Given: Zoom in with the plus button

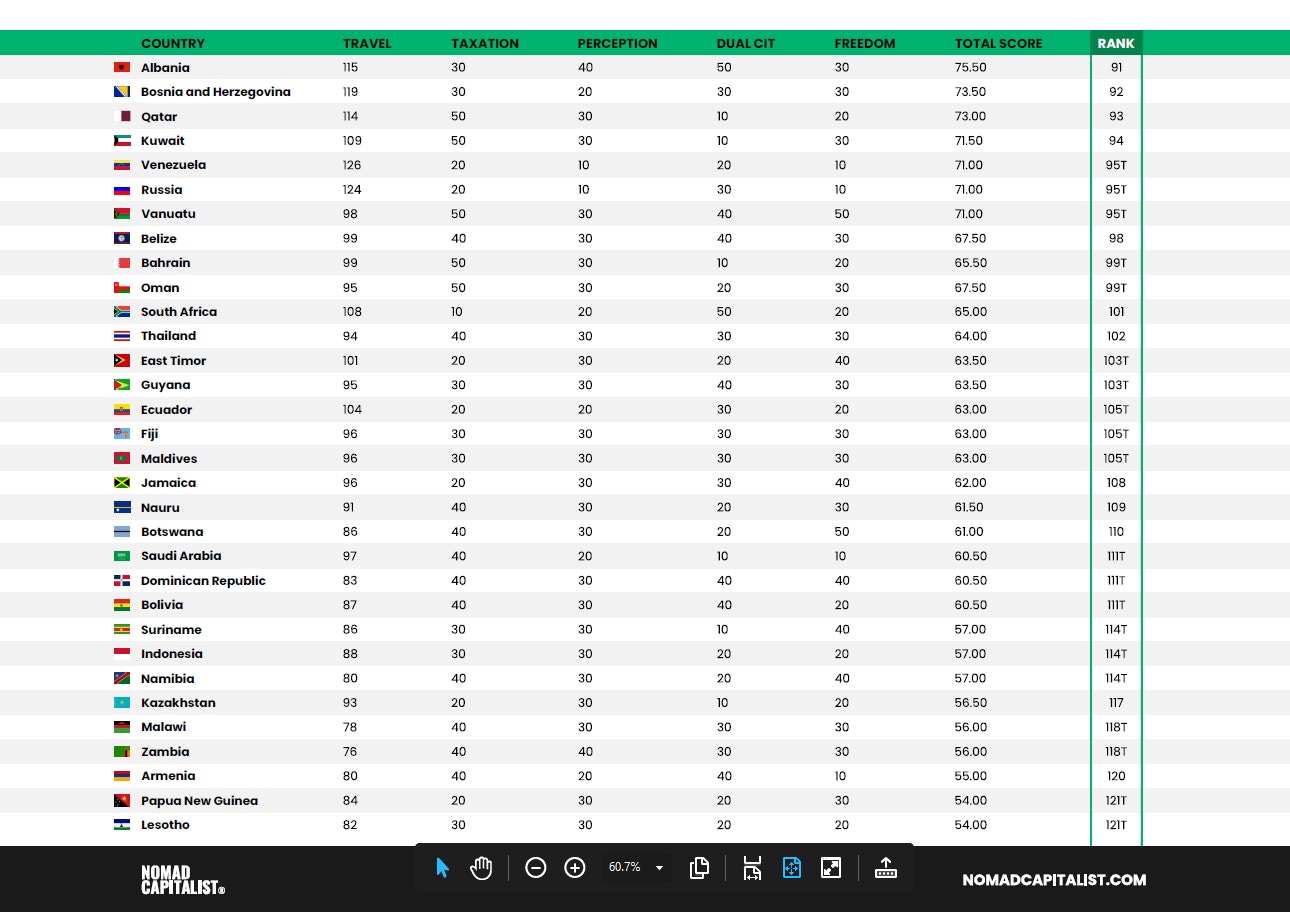Looking at the screenshot, I should [575, 868].
